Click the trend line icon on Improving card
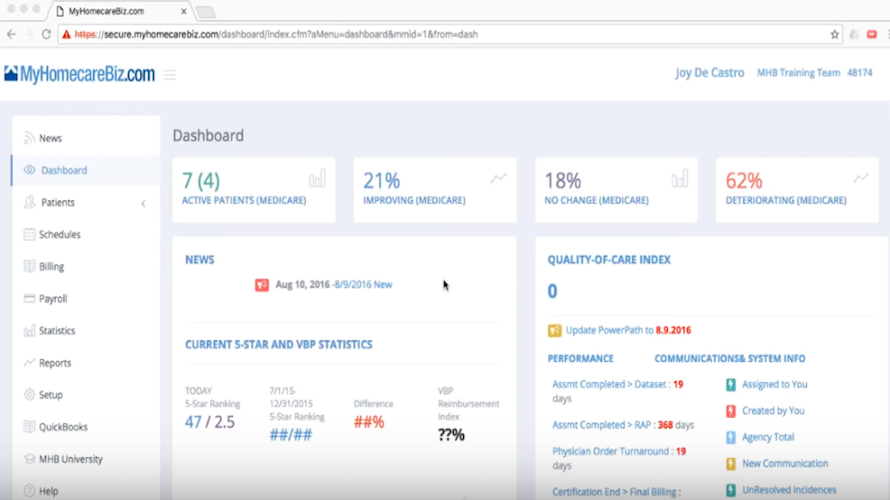This screenshot has height=500, width=890. pyautogui.click(x=498, y=178)
